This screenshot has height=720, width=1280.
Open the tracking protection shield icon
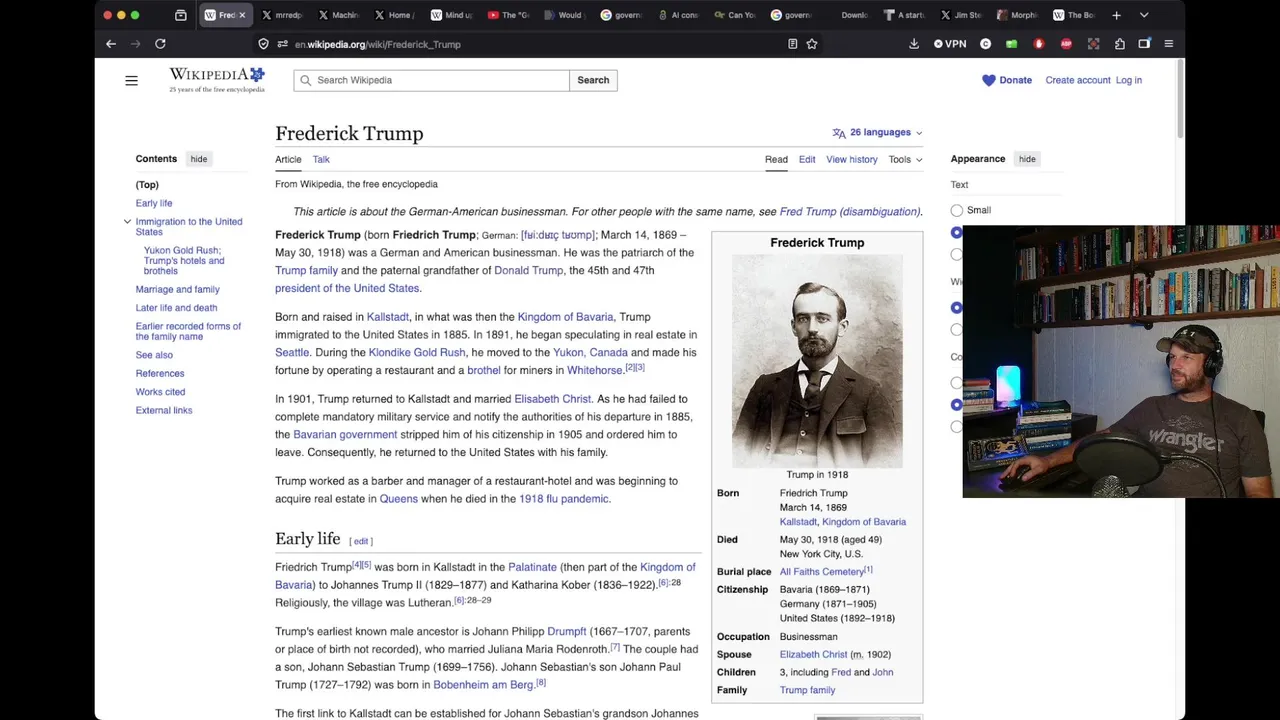(263, 44)
